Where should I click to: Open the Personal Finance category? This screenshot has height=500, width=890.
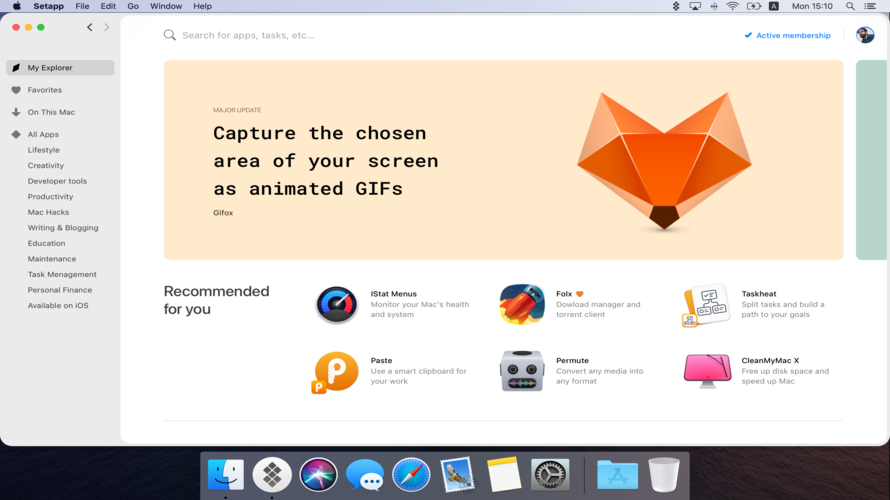pyautogui.click(x=60, y=290)
